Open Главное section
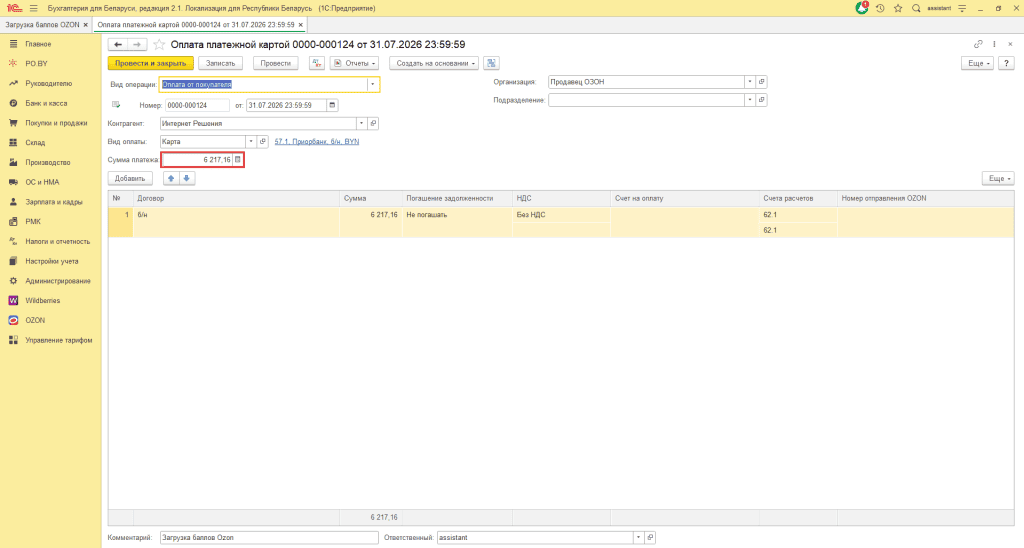This screenshot has height=548, width=1024. [38, 44]
